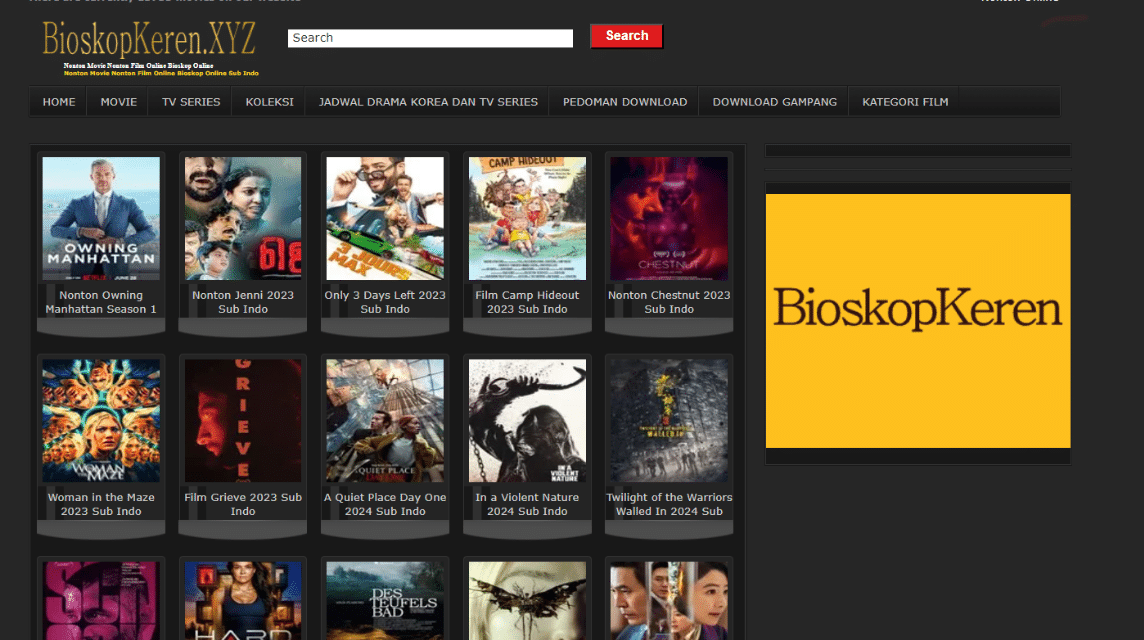1144x640 pixels.
Task: Click the yellow BioskopKeren sidebar banner
Action: tap(918, 321)
